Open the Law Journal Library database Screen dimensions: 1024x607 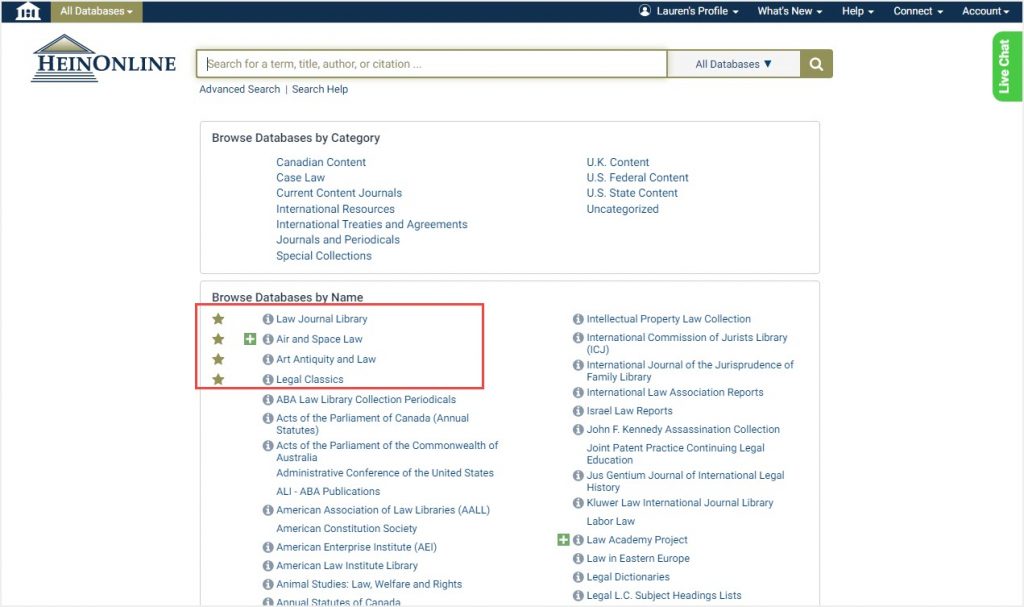click(x=321, y=320)
